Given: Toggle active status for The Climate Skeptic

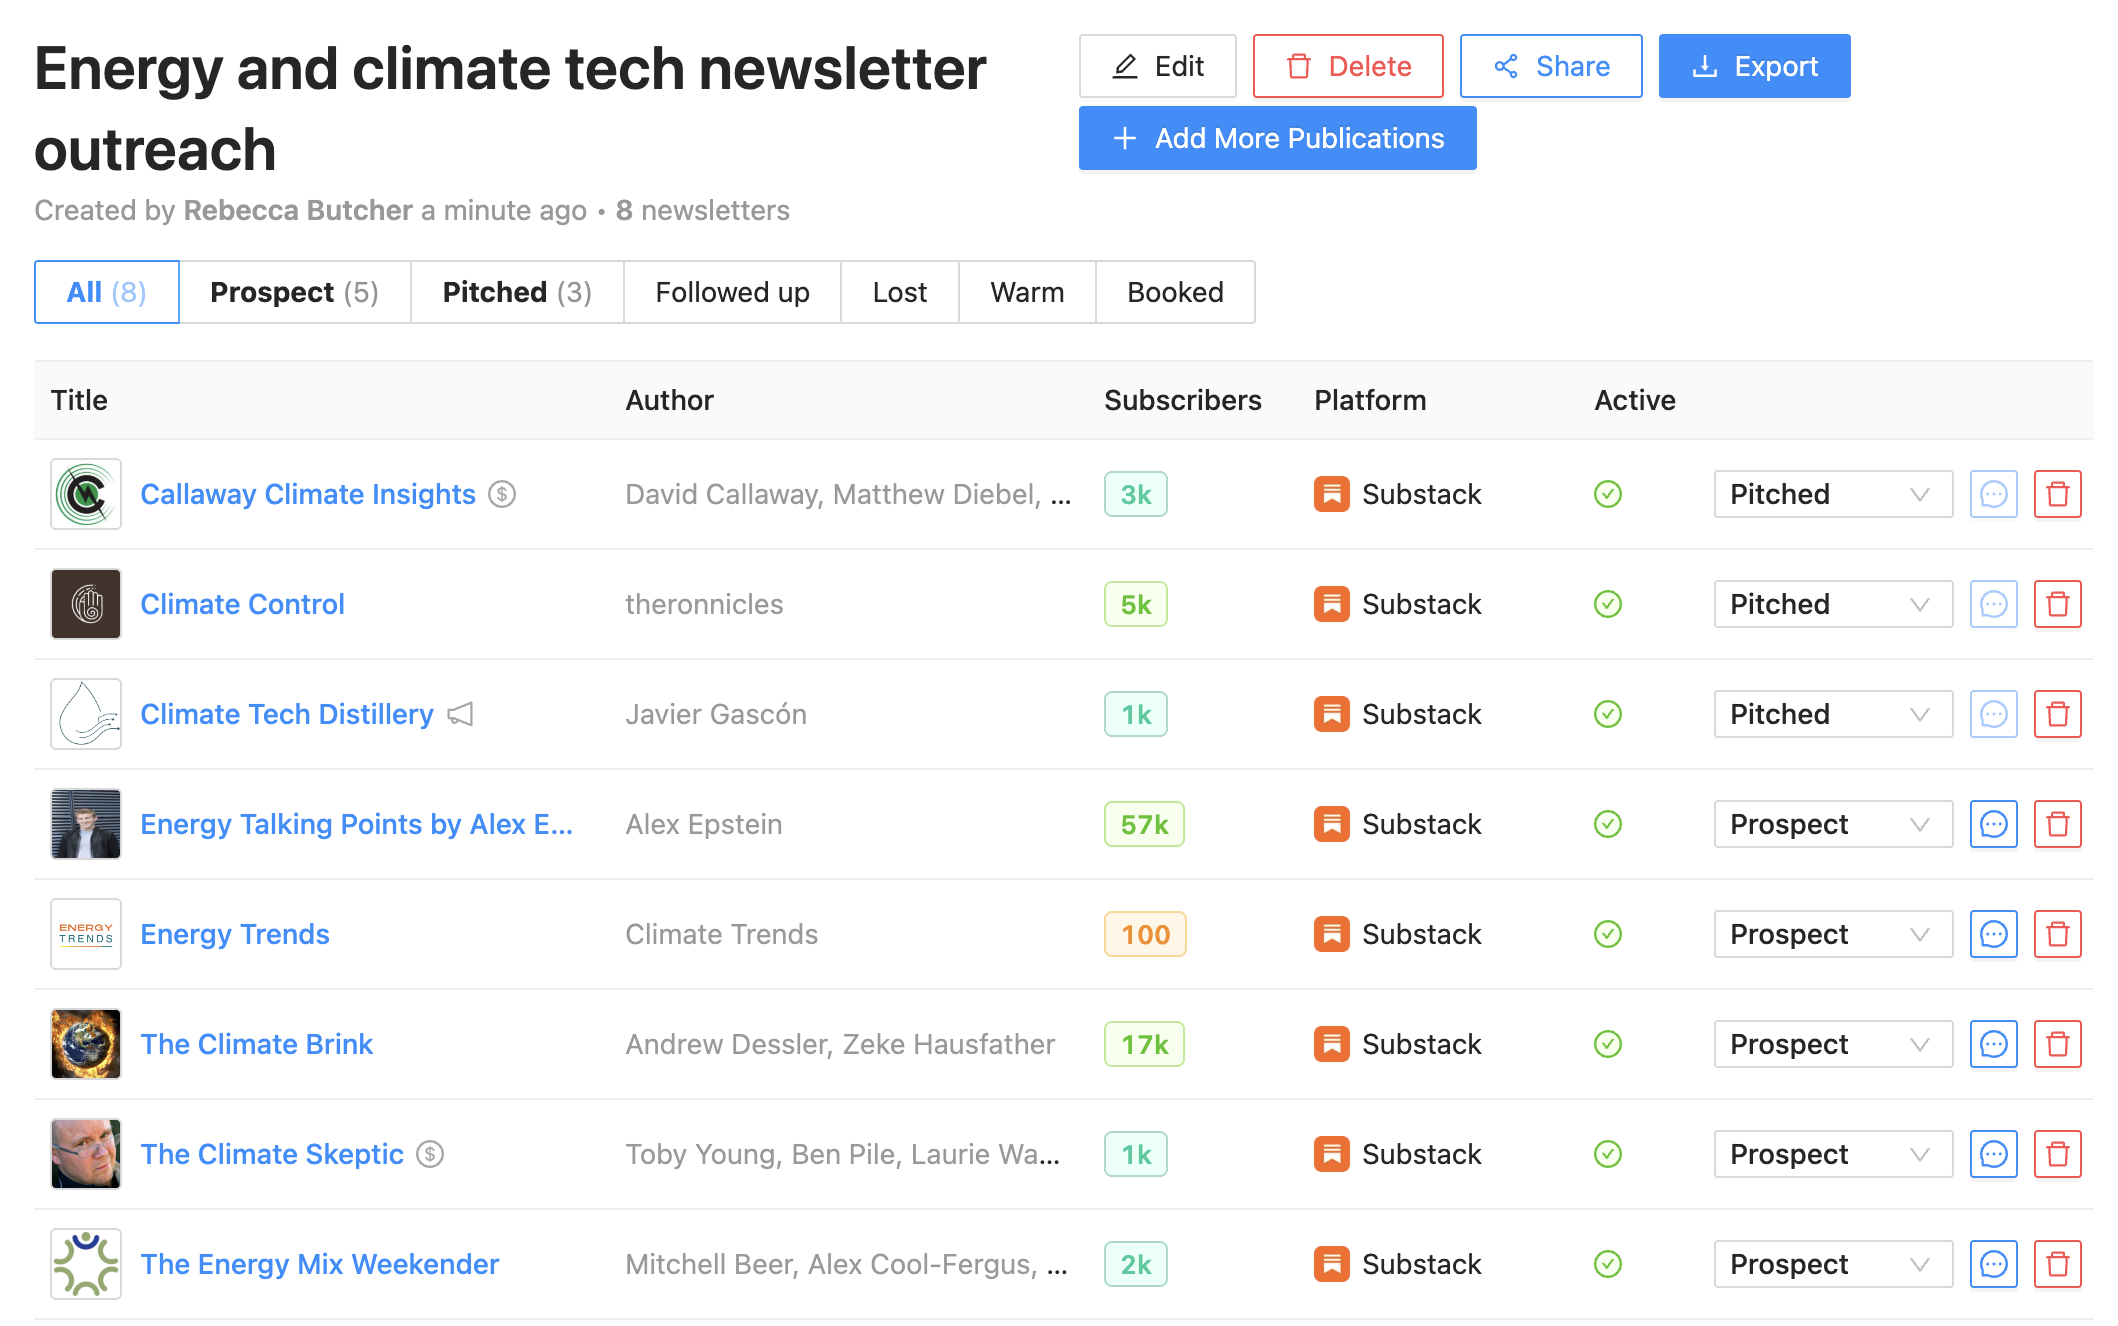Looking at the screenshot, I should pyautogui.click(x=1607, y=1154).
